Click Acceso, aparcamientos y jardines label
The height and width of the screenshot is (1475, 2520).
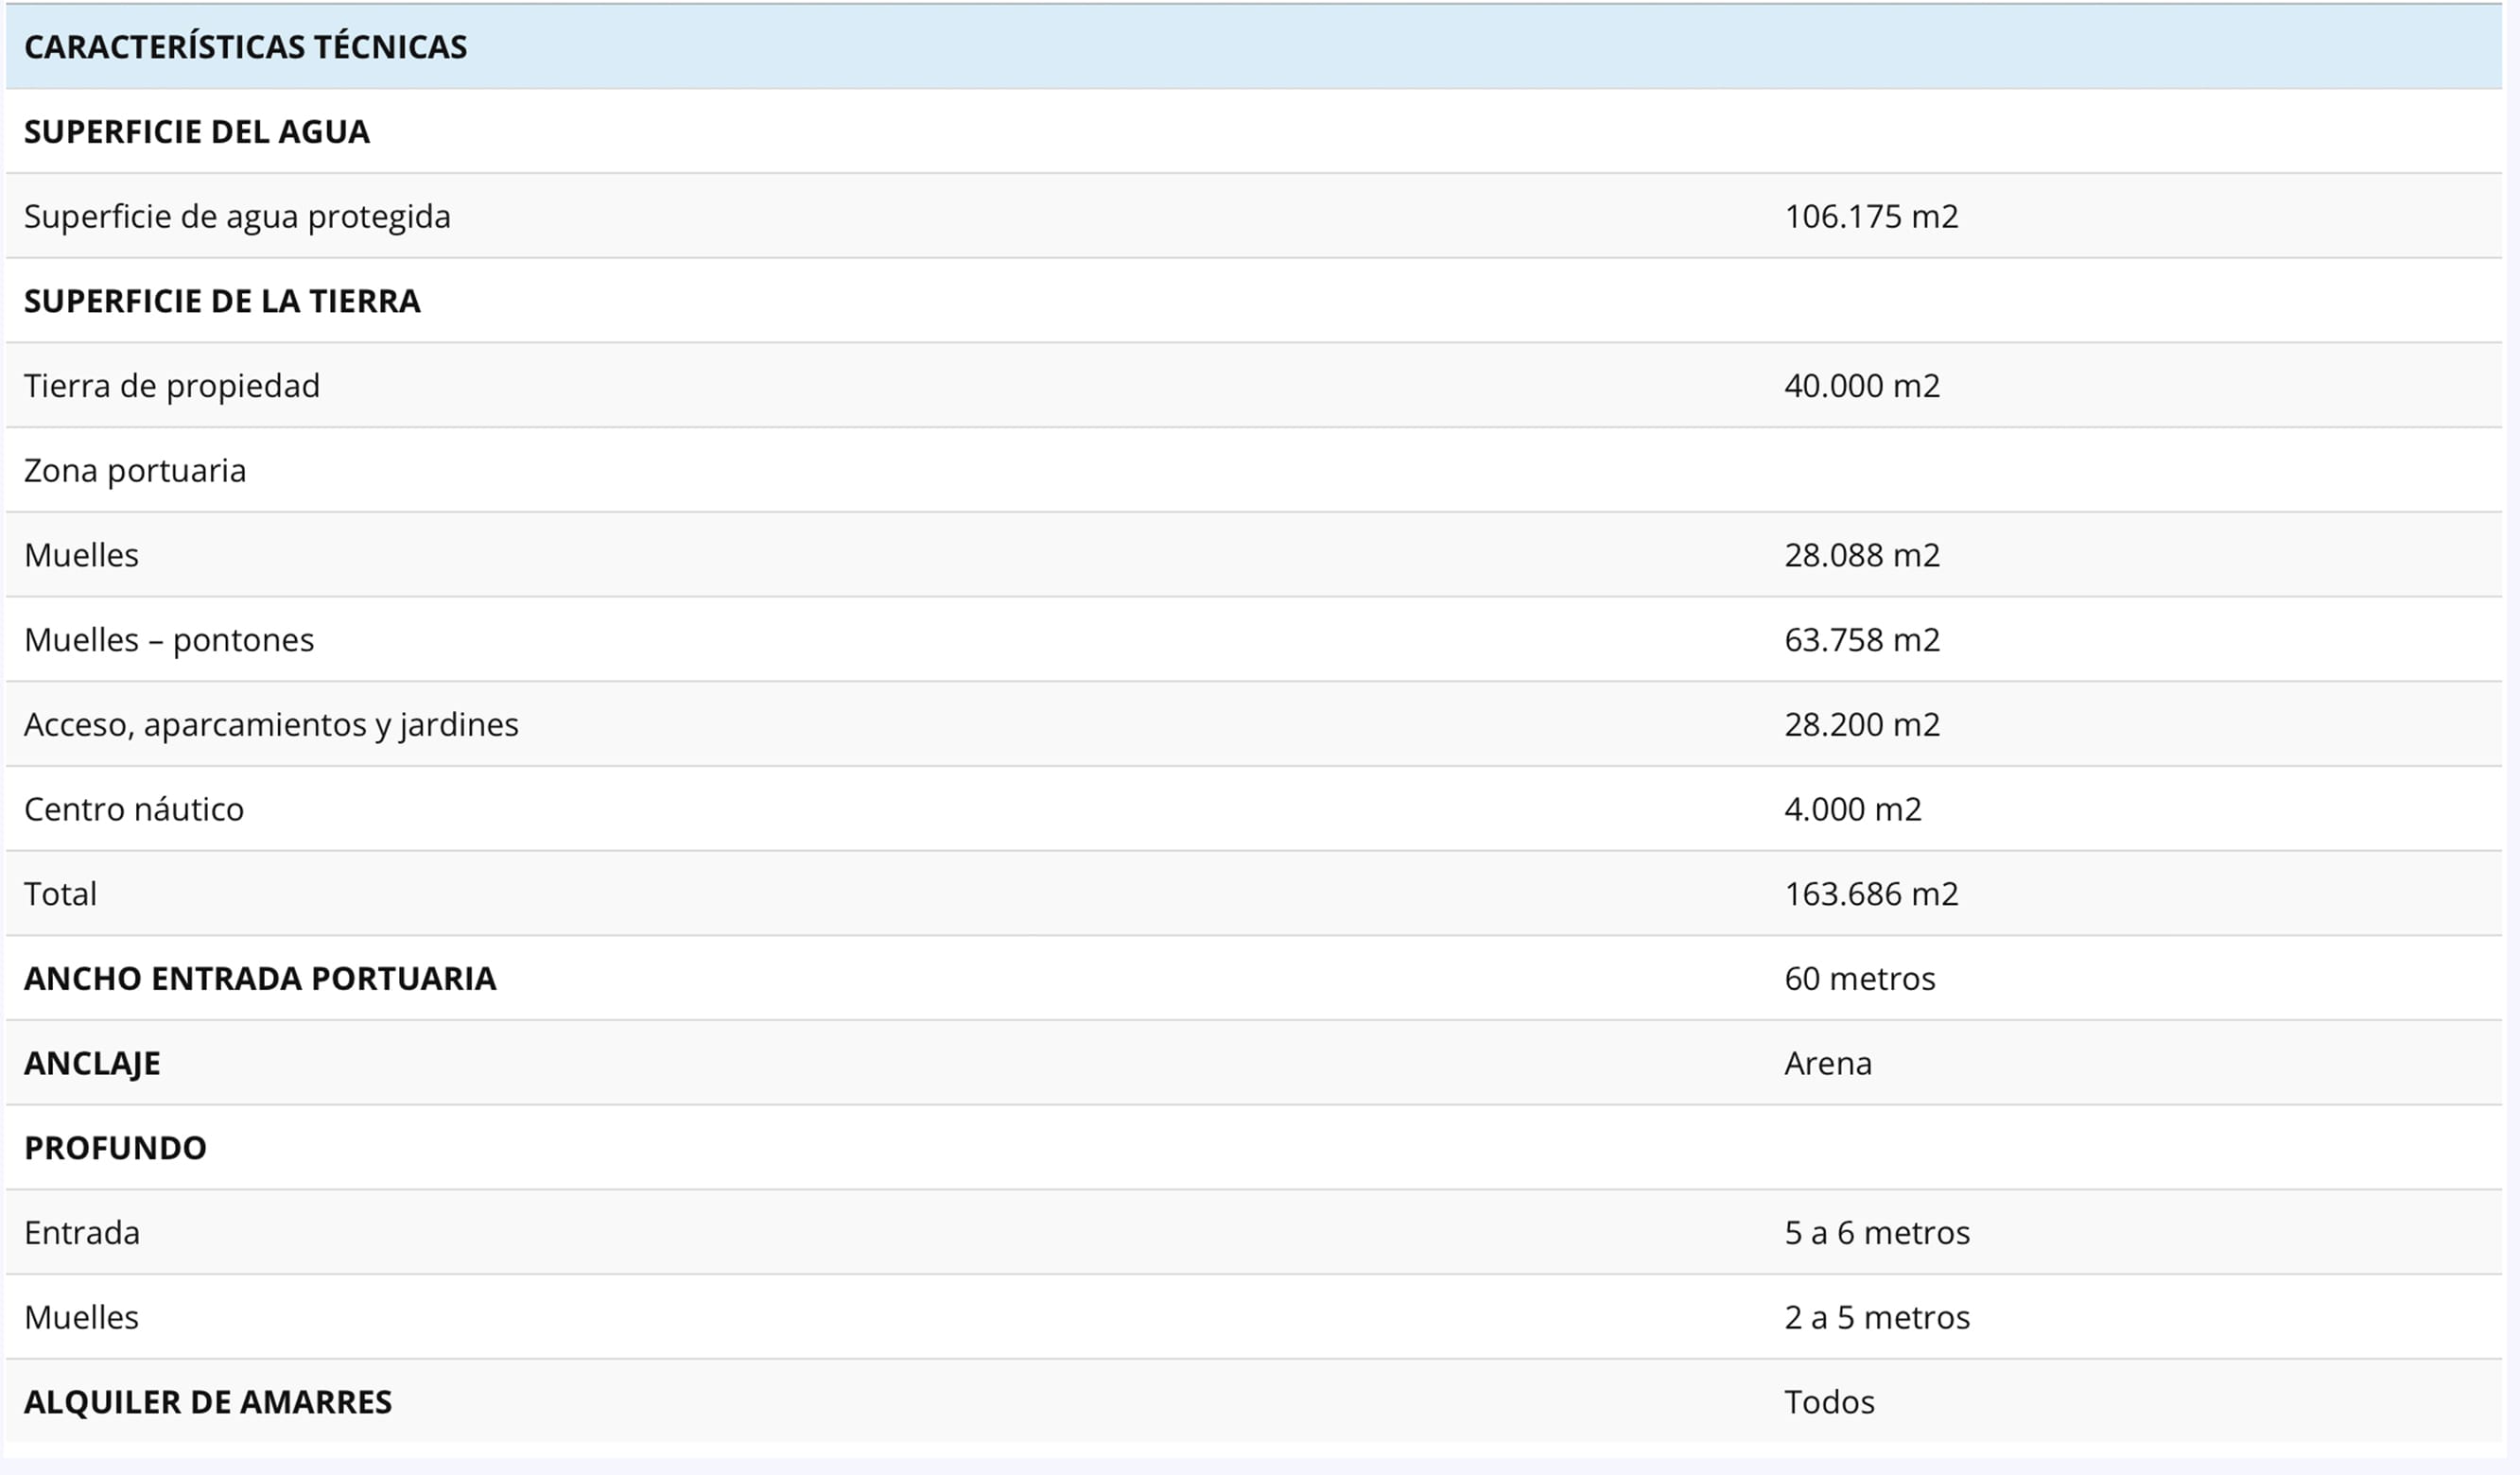point(271,725)
